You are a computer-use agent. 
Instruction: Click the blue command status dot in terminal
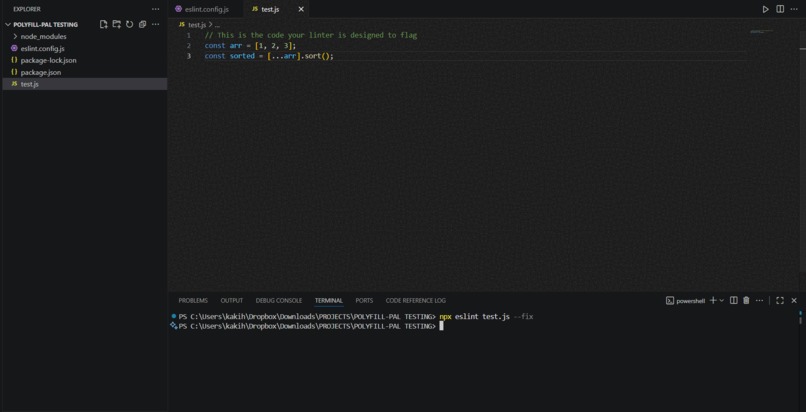tap(174, 316)
